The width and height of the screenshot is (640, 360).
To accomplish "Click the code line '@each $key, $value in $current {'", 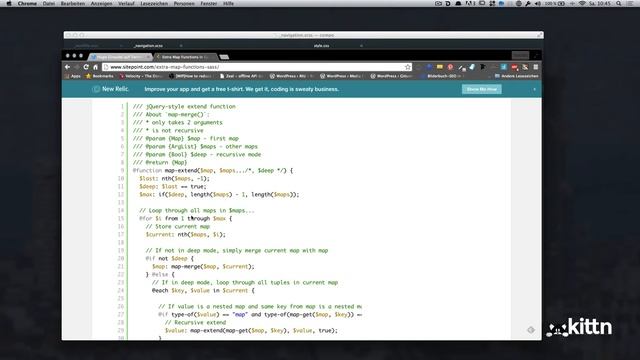I will pos(203,291).
